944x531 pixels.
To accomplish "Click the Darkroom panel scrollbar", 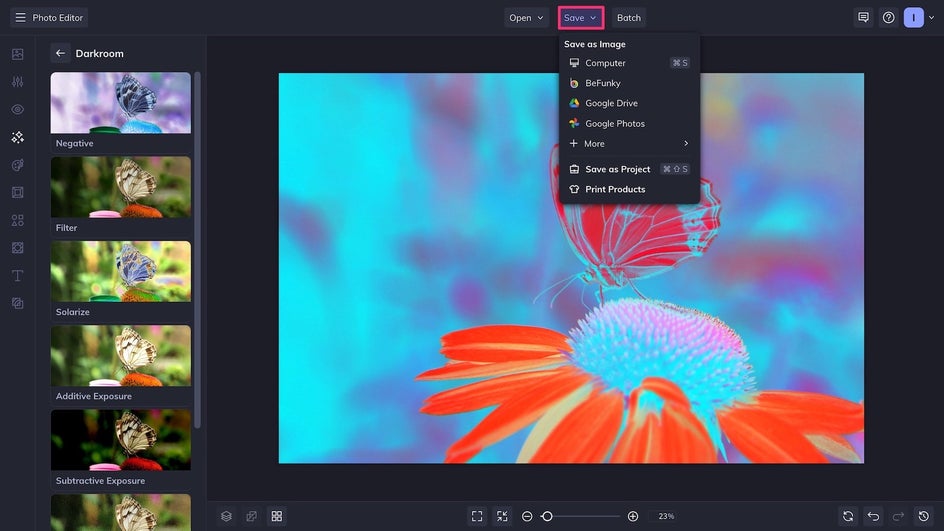I will pyautogui.click(x=197, y=250).
